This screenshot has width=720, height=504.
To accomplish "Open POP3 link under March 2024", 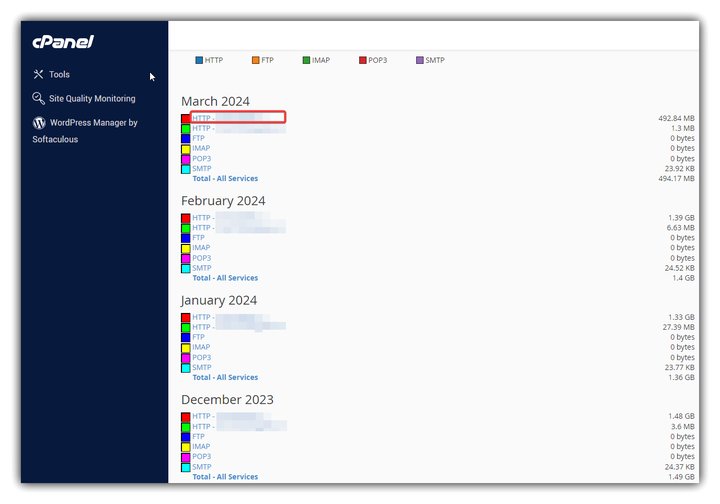I will click(x=202, y=158).
